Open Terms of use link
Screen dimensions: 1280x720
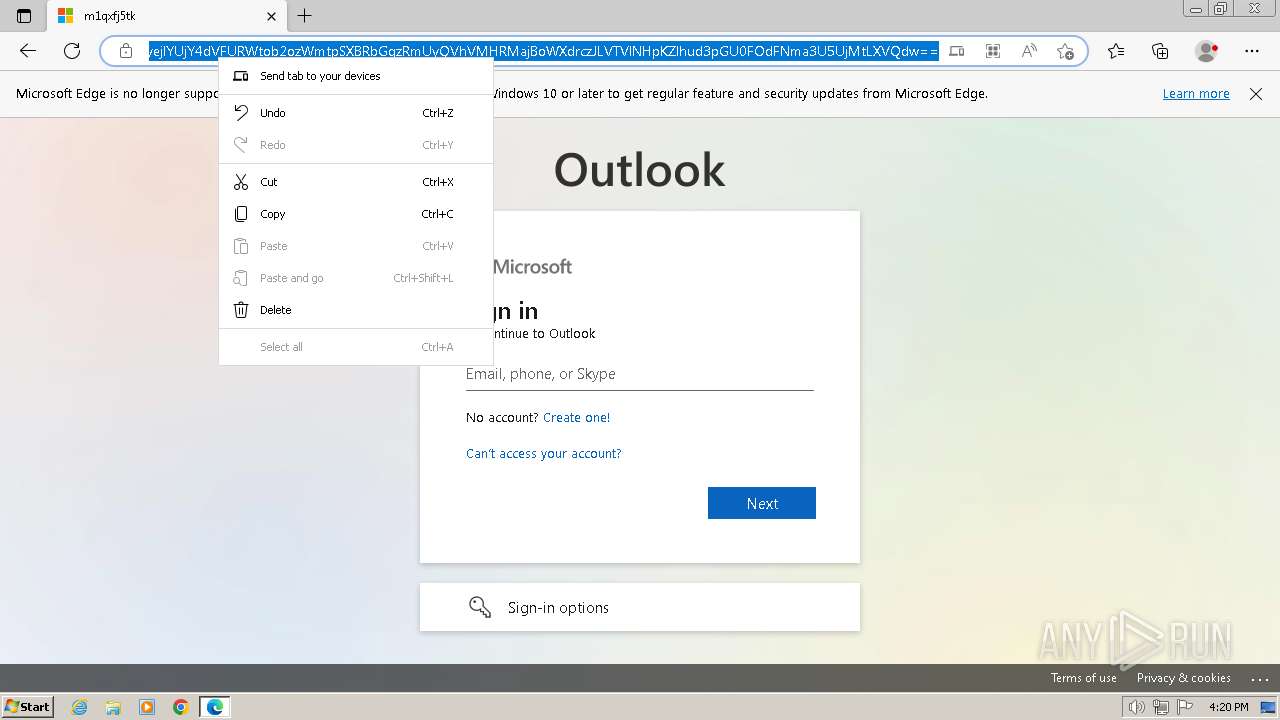click(x=1084, y=678)
